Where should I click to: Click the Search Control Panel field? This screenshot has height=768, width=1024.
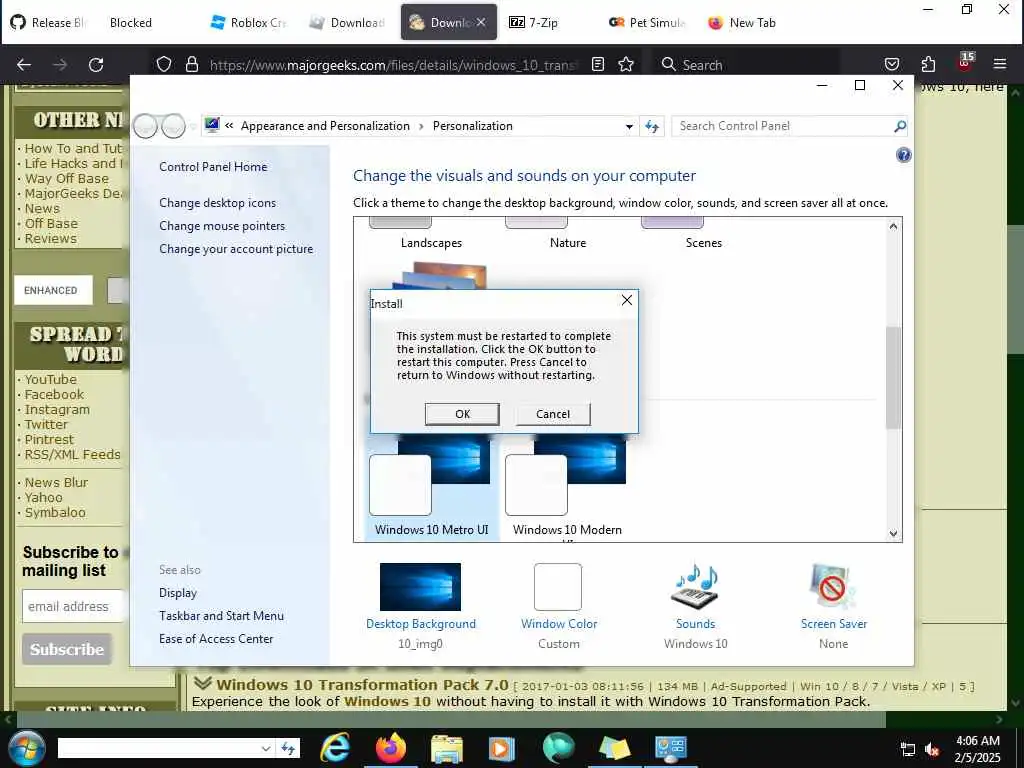[x=782, y=126]
